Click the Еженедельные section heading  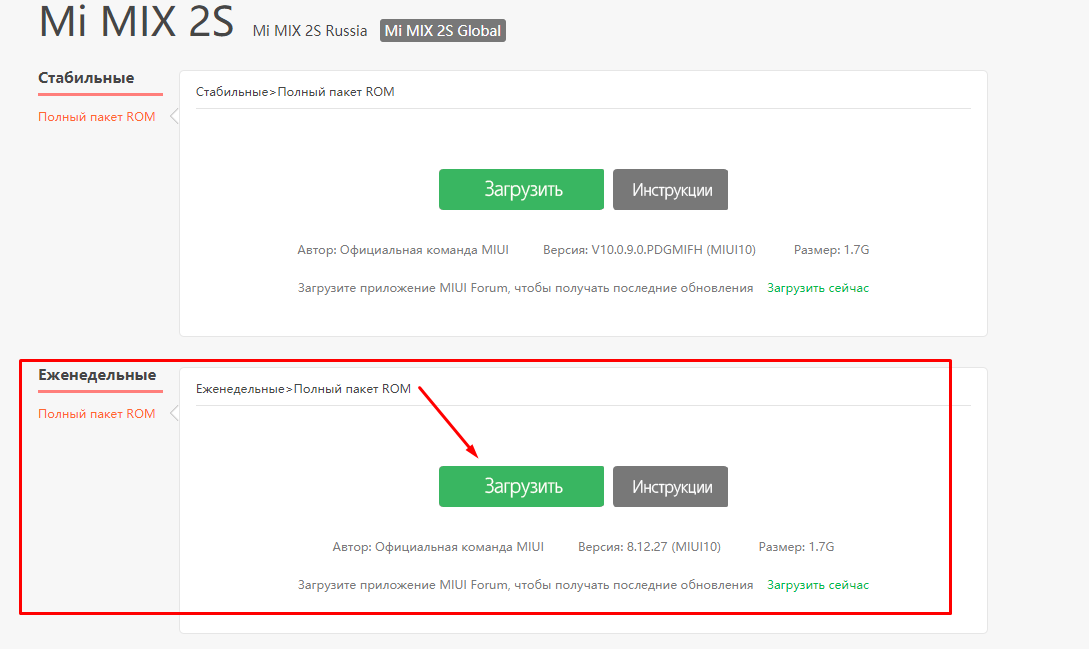pos(97,375)
